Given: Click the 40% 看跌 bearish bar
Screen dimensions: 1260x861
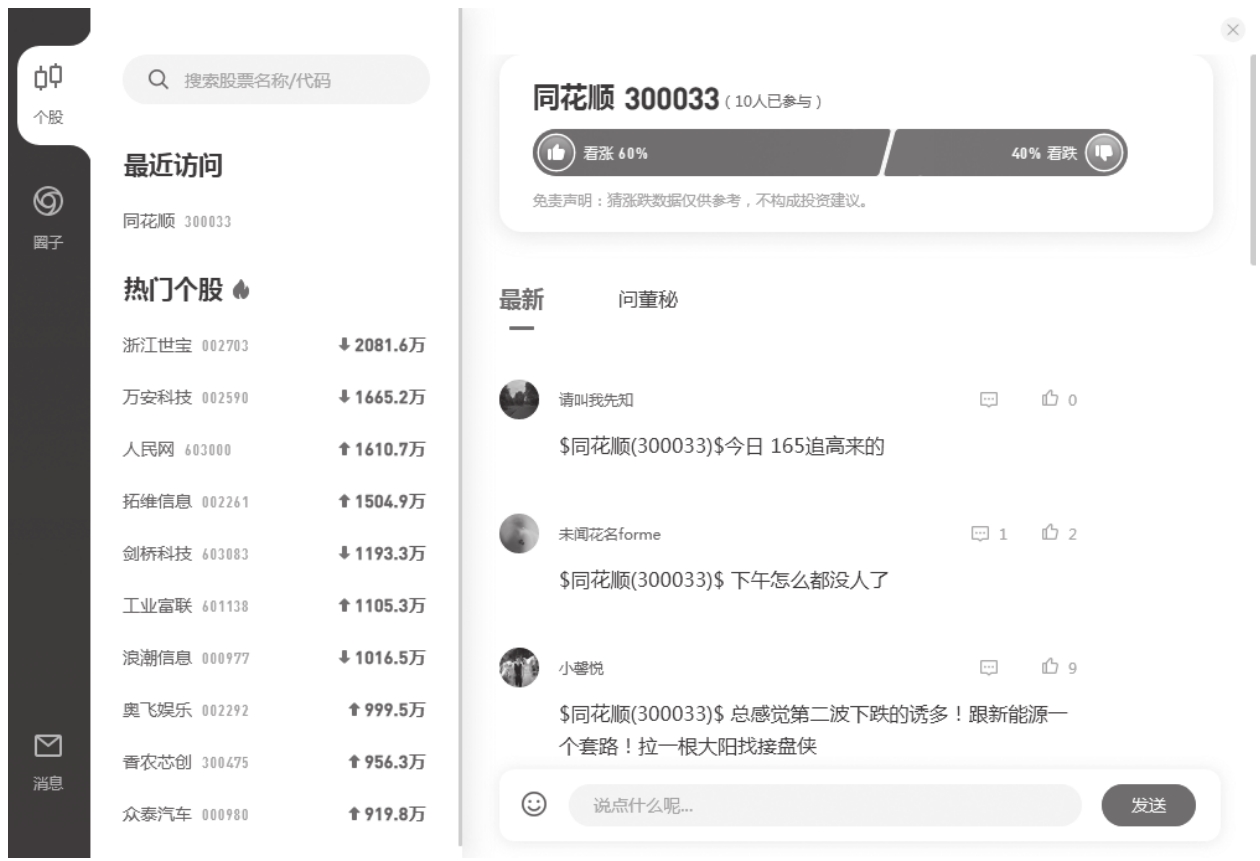Looking at the screenshot, I should tap(1006, 153).
